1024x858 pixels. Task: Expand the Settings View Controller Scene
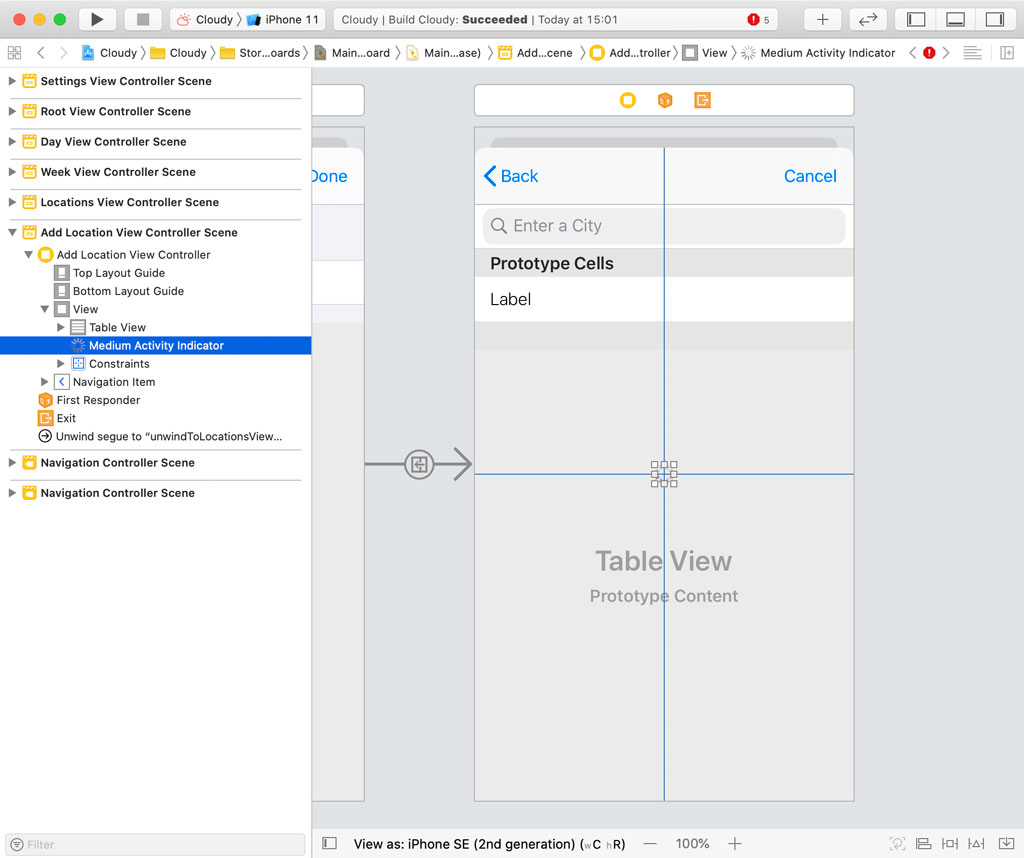[12, 80]
